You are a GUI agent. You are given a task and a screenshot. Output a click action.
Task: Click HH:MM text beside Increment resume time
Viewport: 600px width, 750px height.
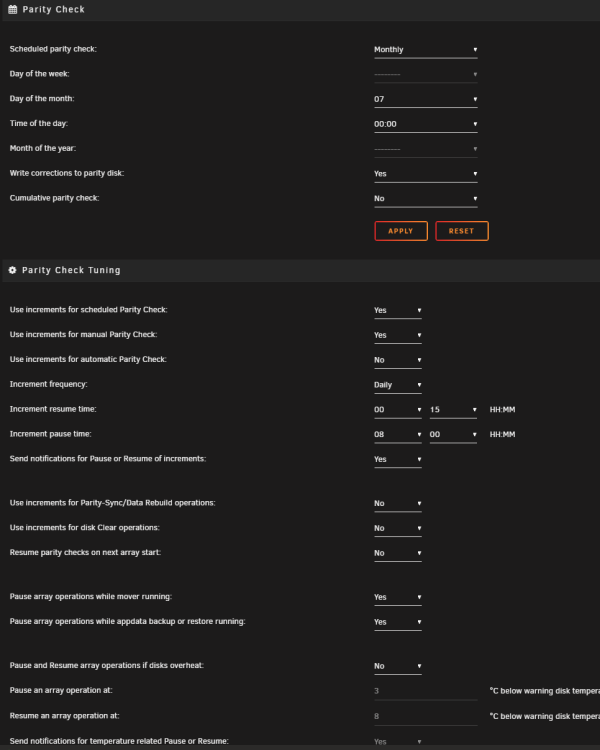point(502,410)
